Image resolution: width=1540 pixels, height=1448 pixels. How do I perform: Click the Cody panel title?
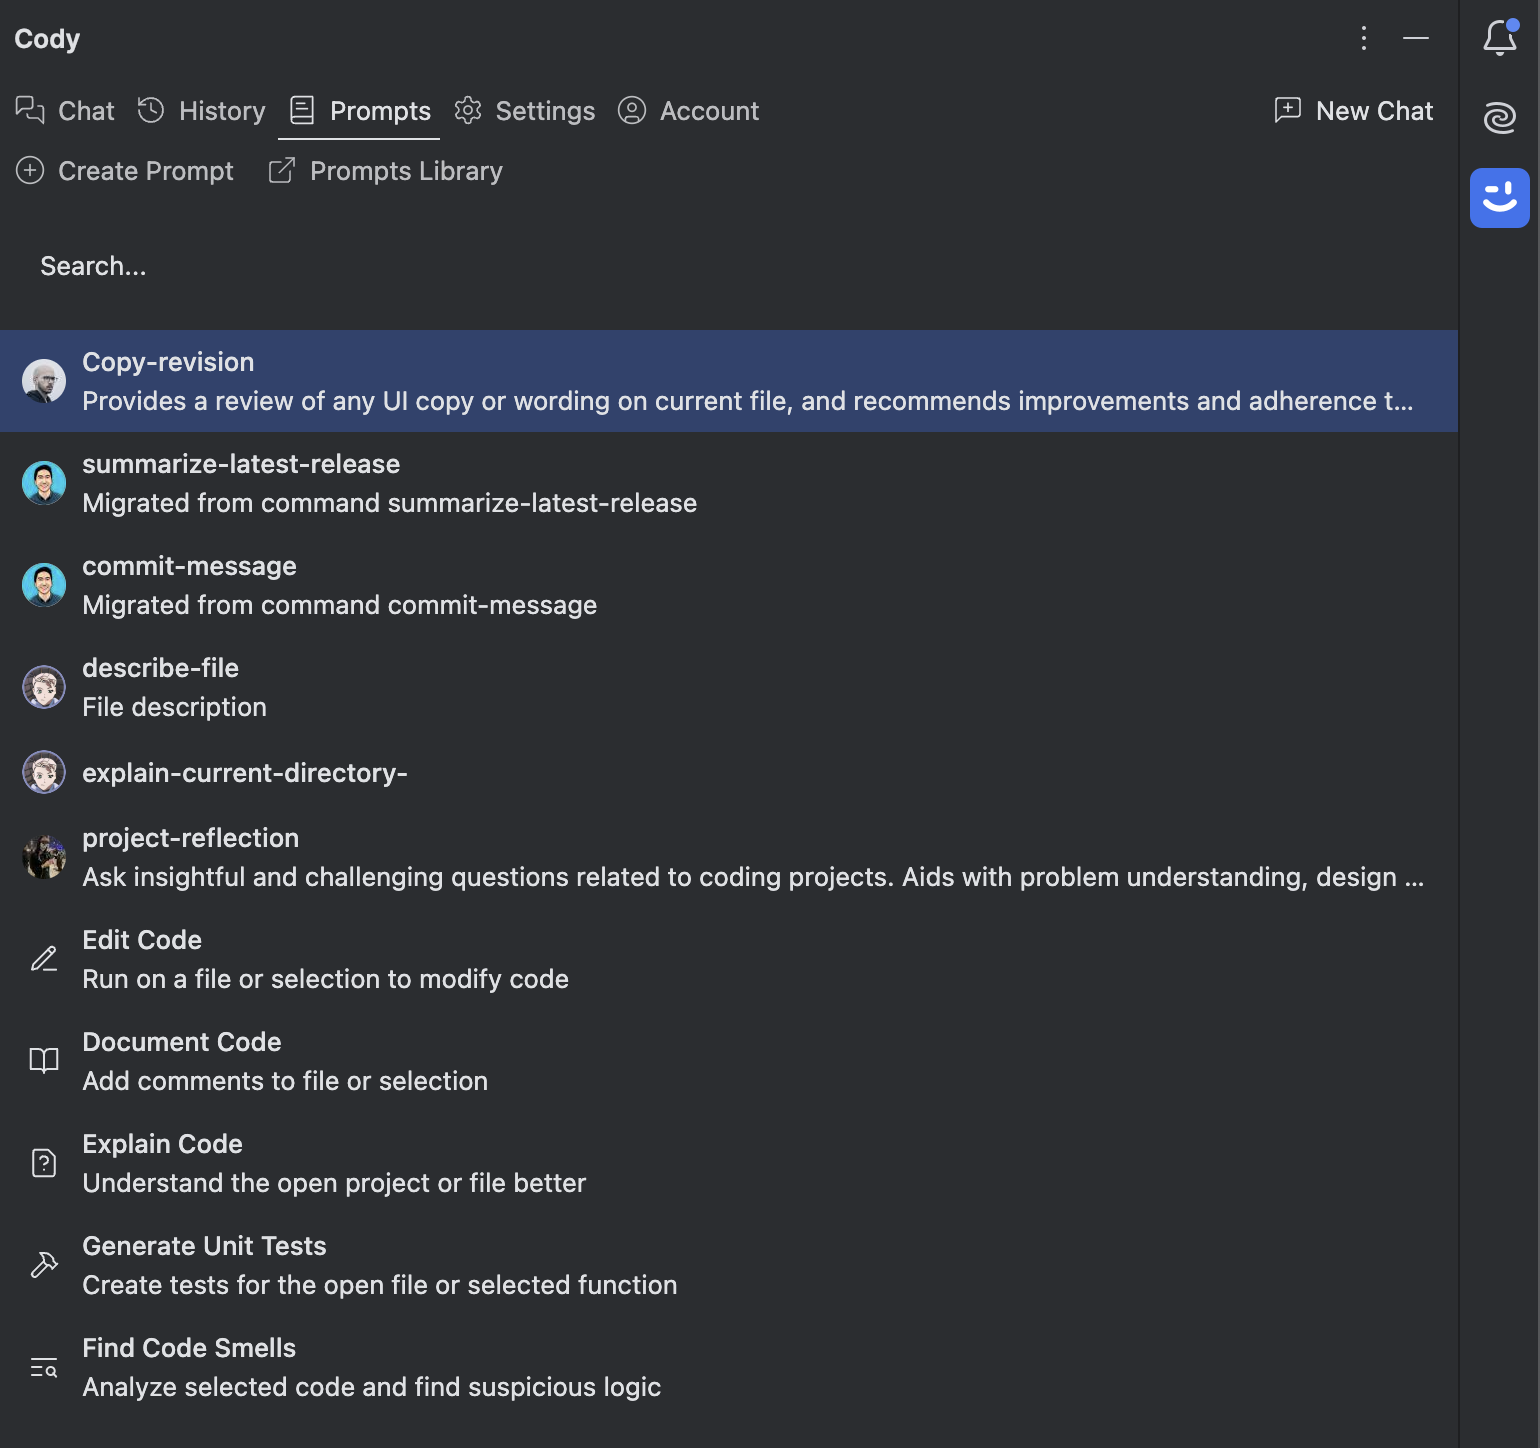(x=47, y=38)
